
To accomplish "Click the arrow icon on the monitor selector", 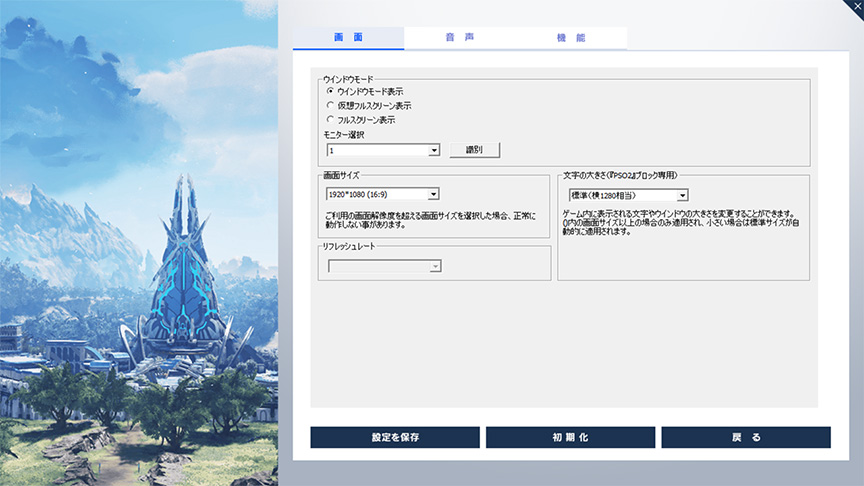I will (x=434, y=150).
